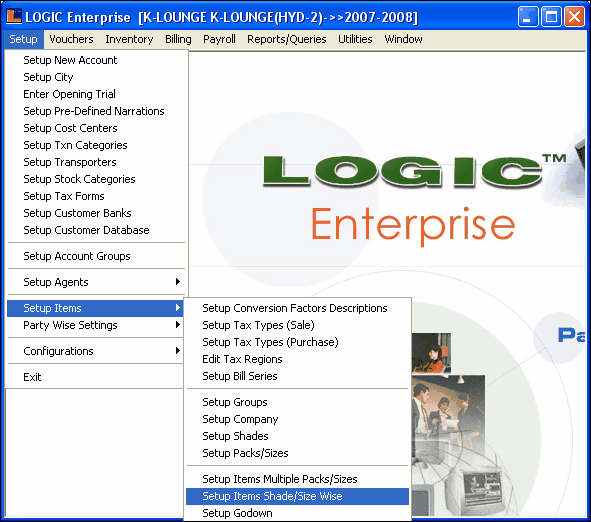Open the Window menu
Viewport: 591px width, 522px height.
tap(403, 39)
